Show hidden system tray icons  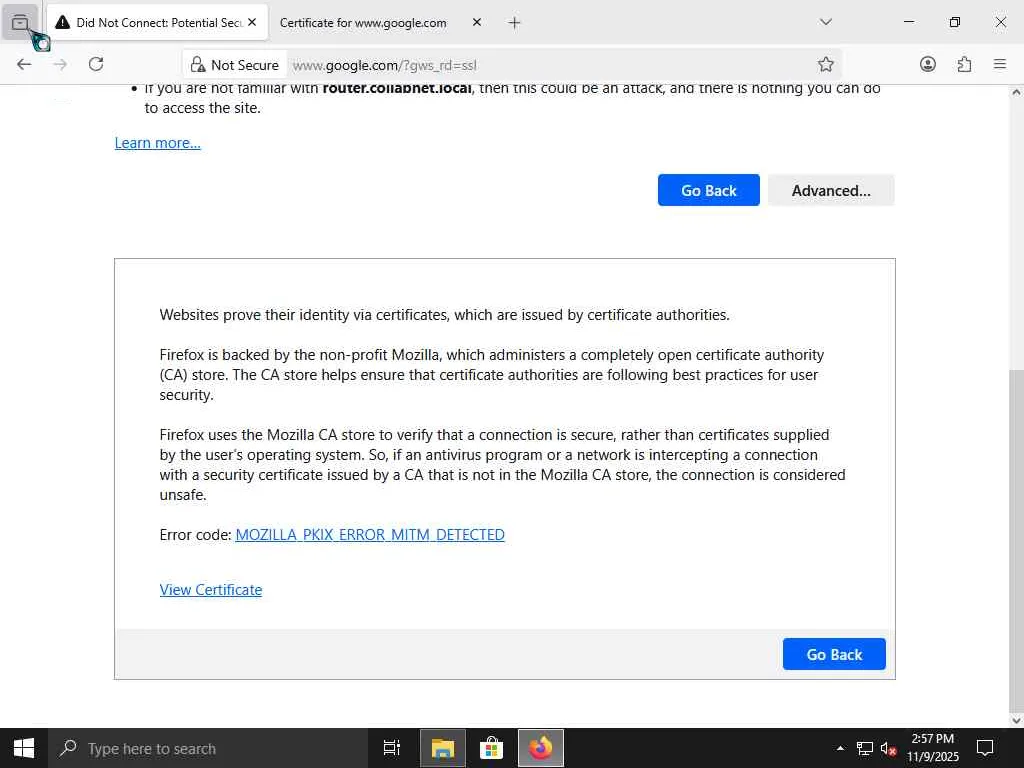pyautogui.click(x=840, y=748)
